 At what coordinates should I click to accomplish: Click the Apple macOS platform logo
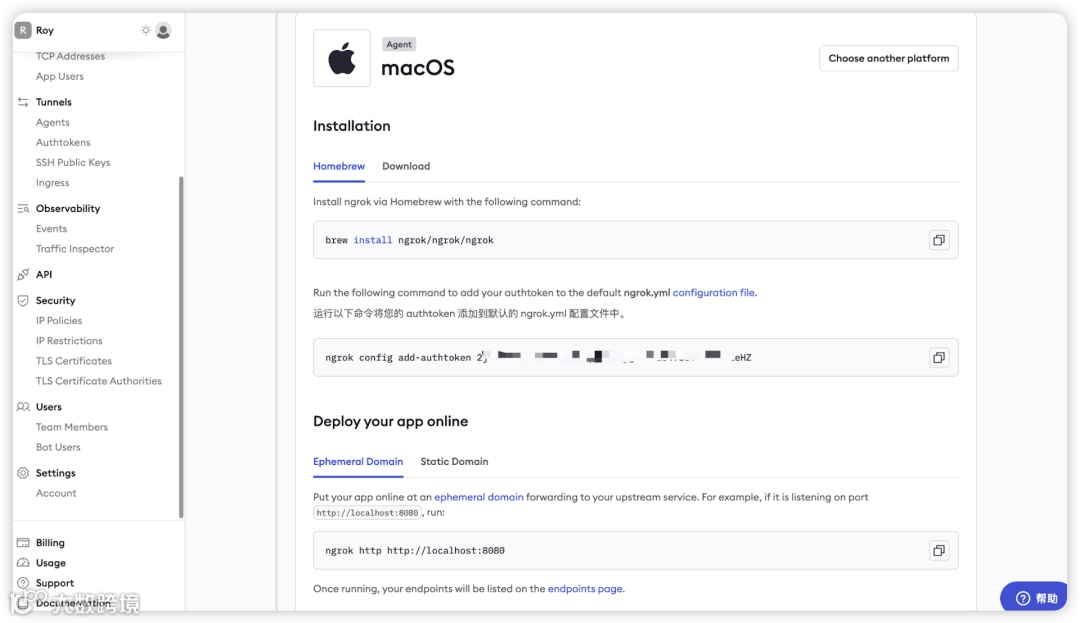click(x=342, y=59)
